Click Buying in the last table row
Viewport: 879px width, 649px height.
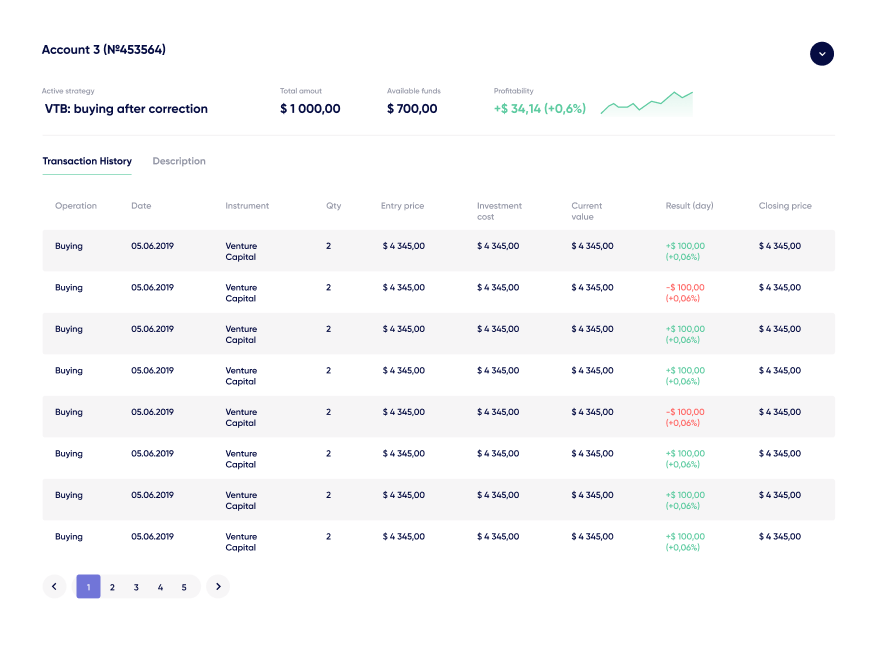point(69,536)
